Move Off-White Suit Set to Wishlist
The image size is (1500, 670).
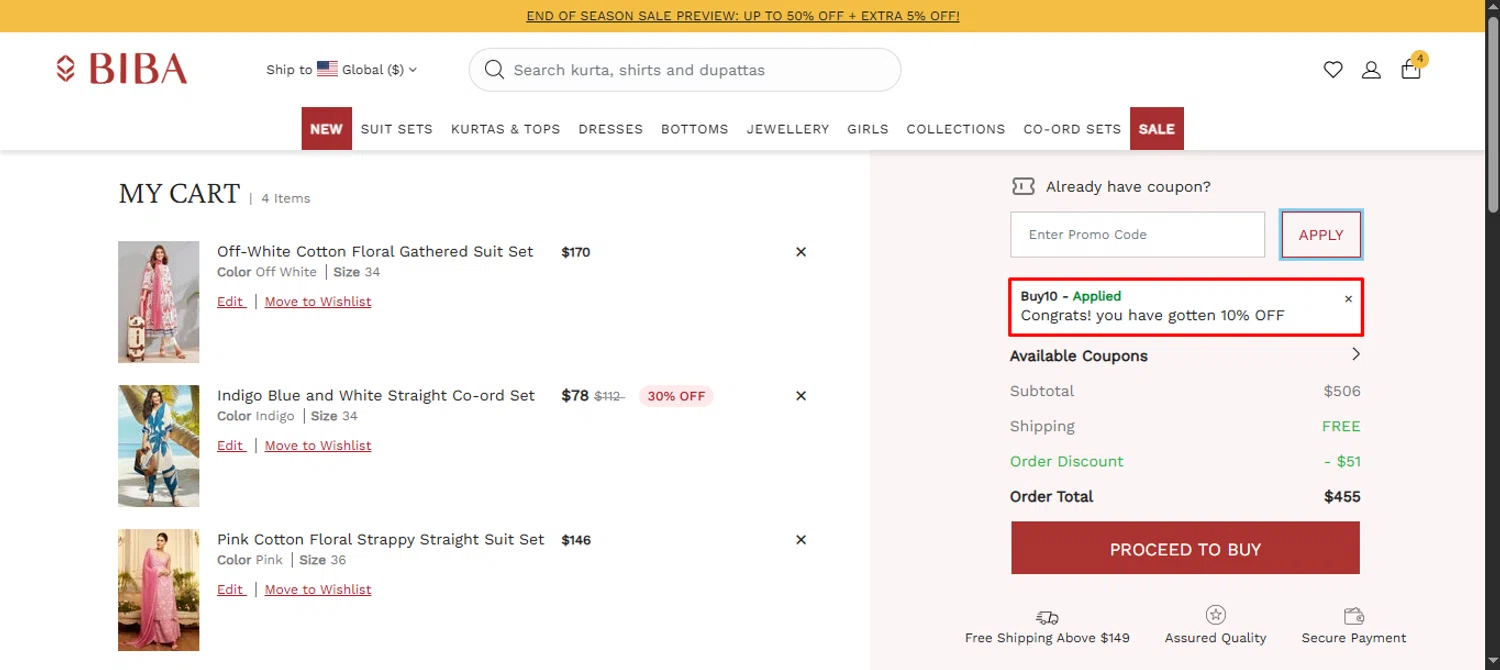point(318,301)
